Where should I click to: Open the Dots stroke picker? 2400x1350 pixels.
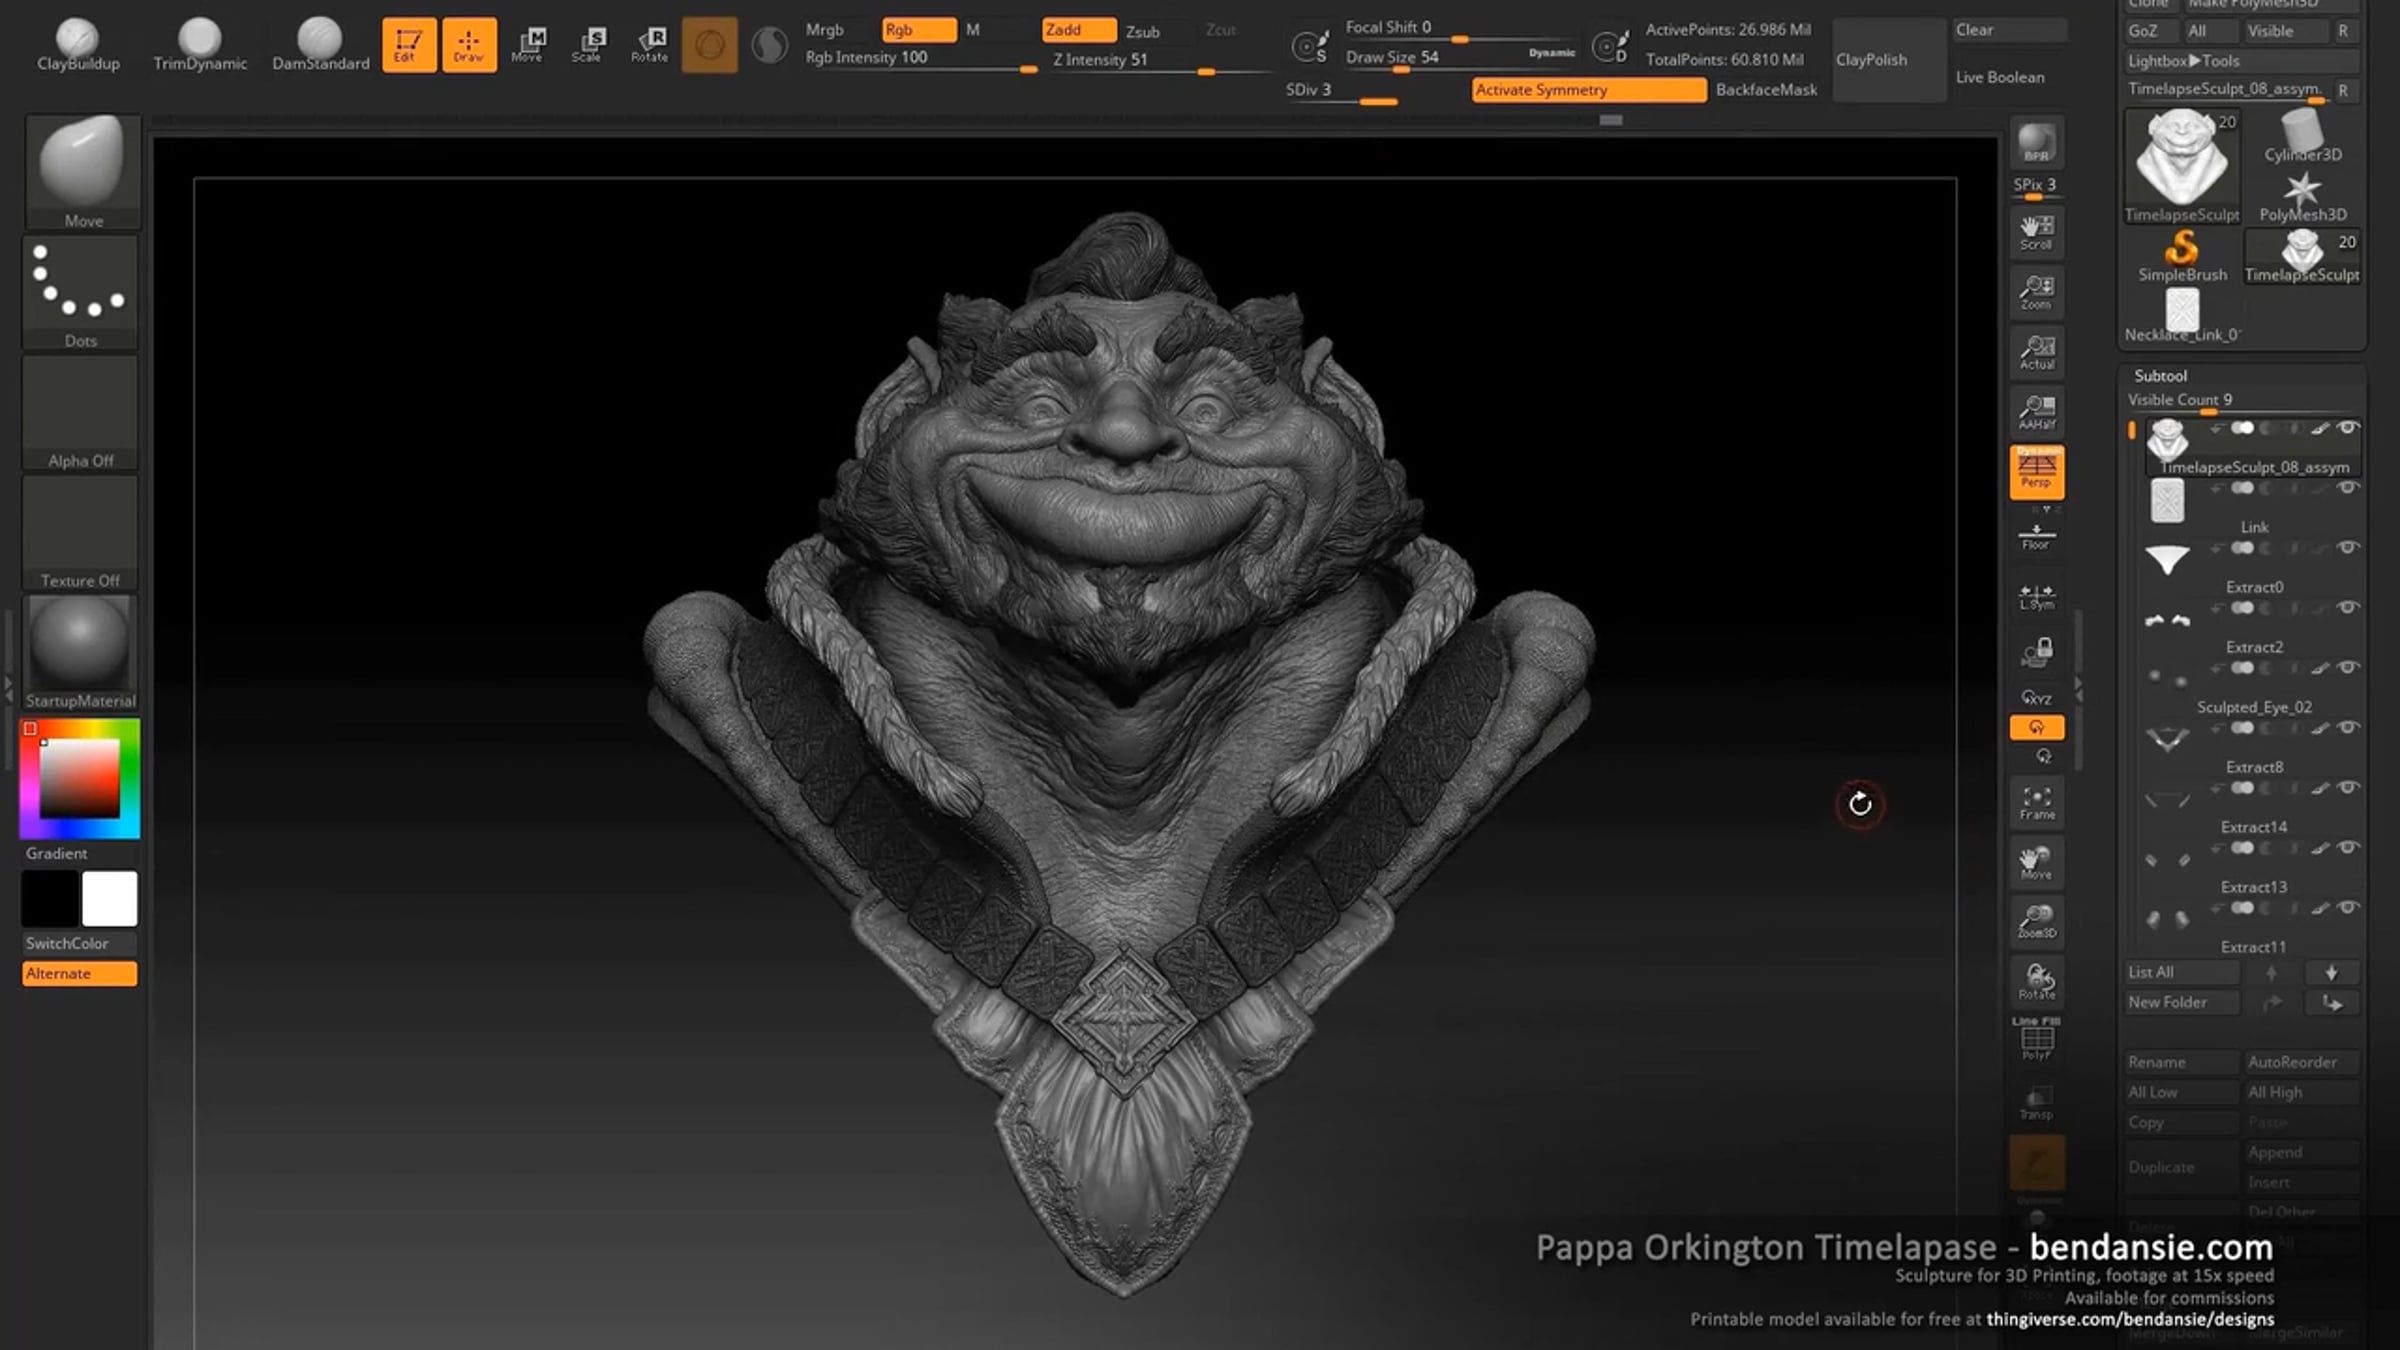80,292
